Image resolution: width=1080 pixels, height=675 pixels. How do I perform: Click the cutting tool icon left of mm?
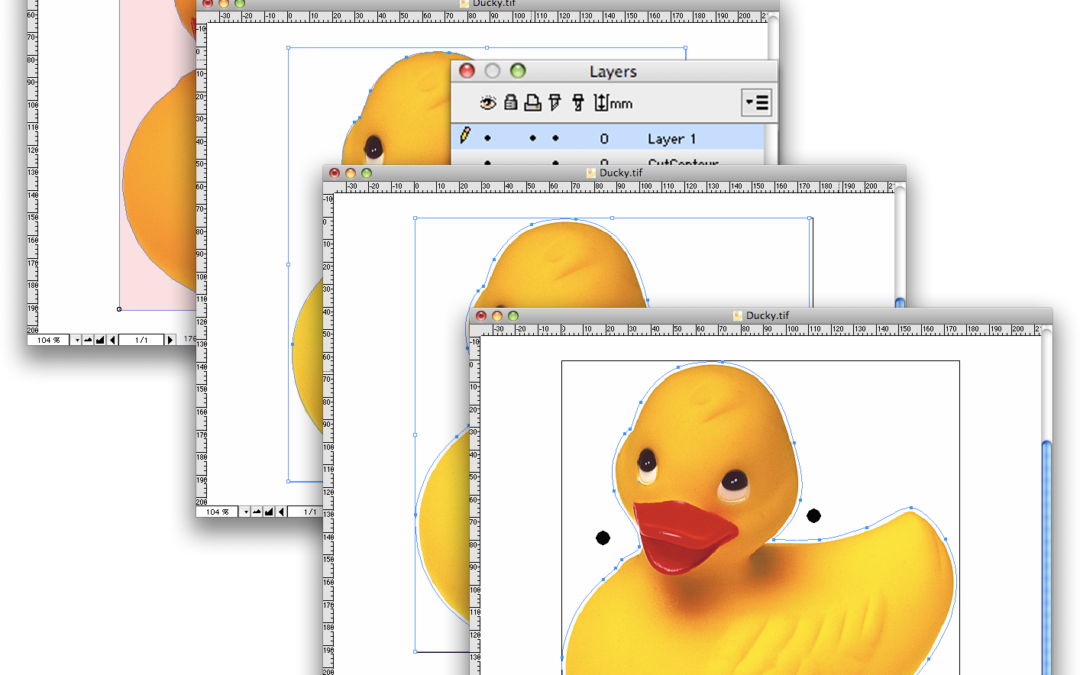tap(577, 102)
